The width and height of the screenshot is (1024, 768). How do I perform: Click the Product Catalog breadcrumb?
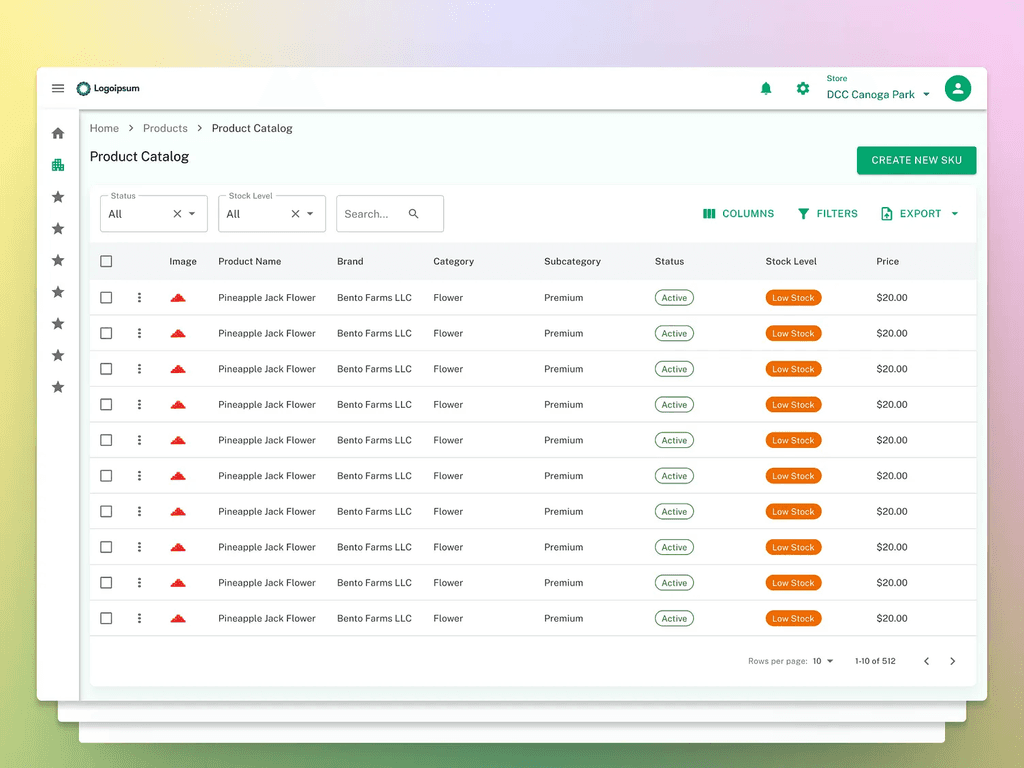pos(252,128)
